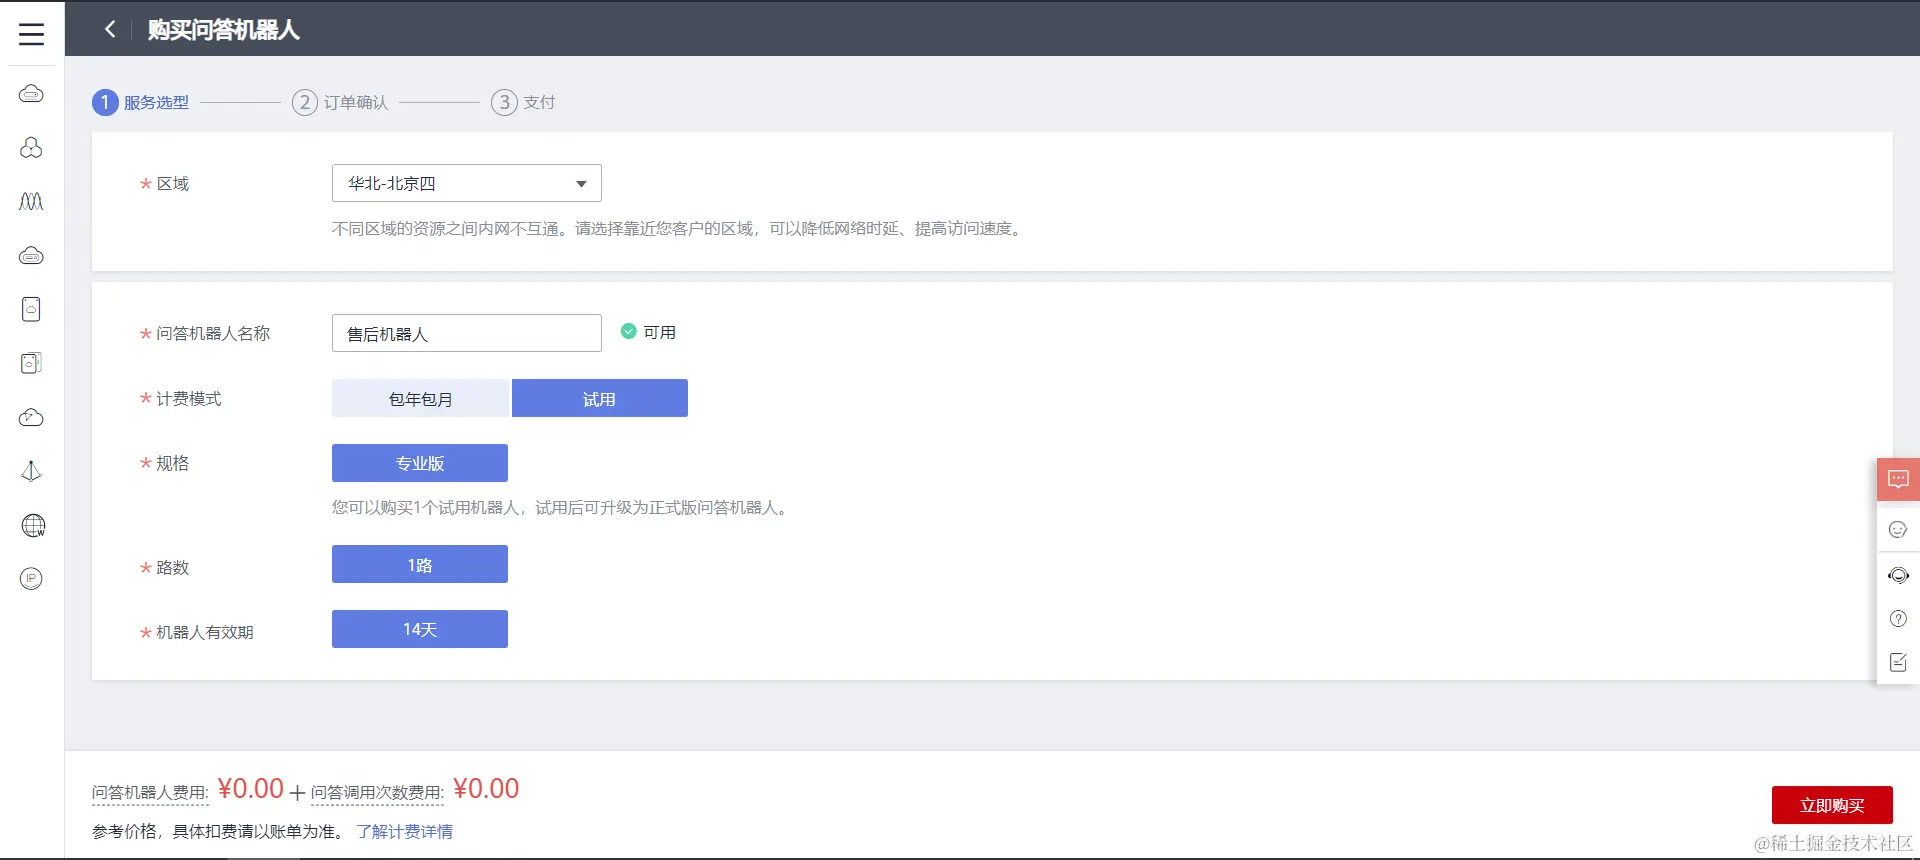Click the 机器人有效期 label
1920x860 pixels.
click(205, 632)
